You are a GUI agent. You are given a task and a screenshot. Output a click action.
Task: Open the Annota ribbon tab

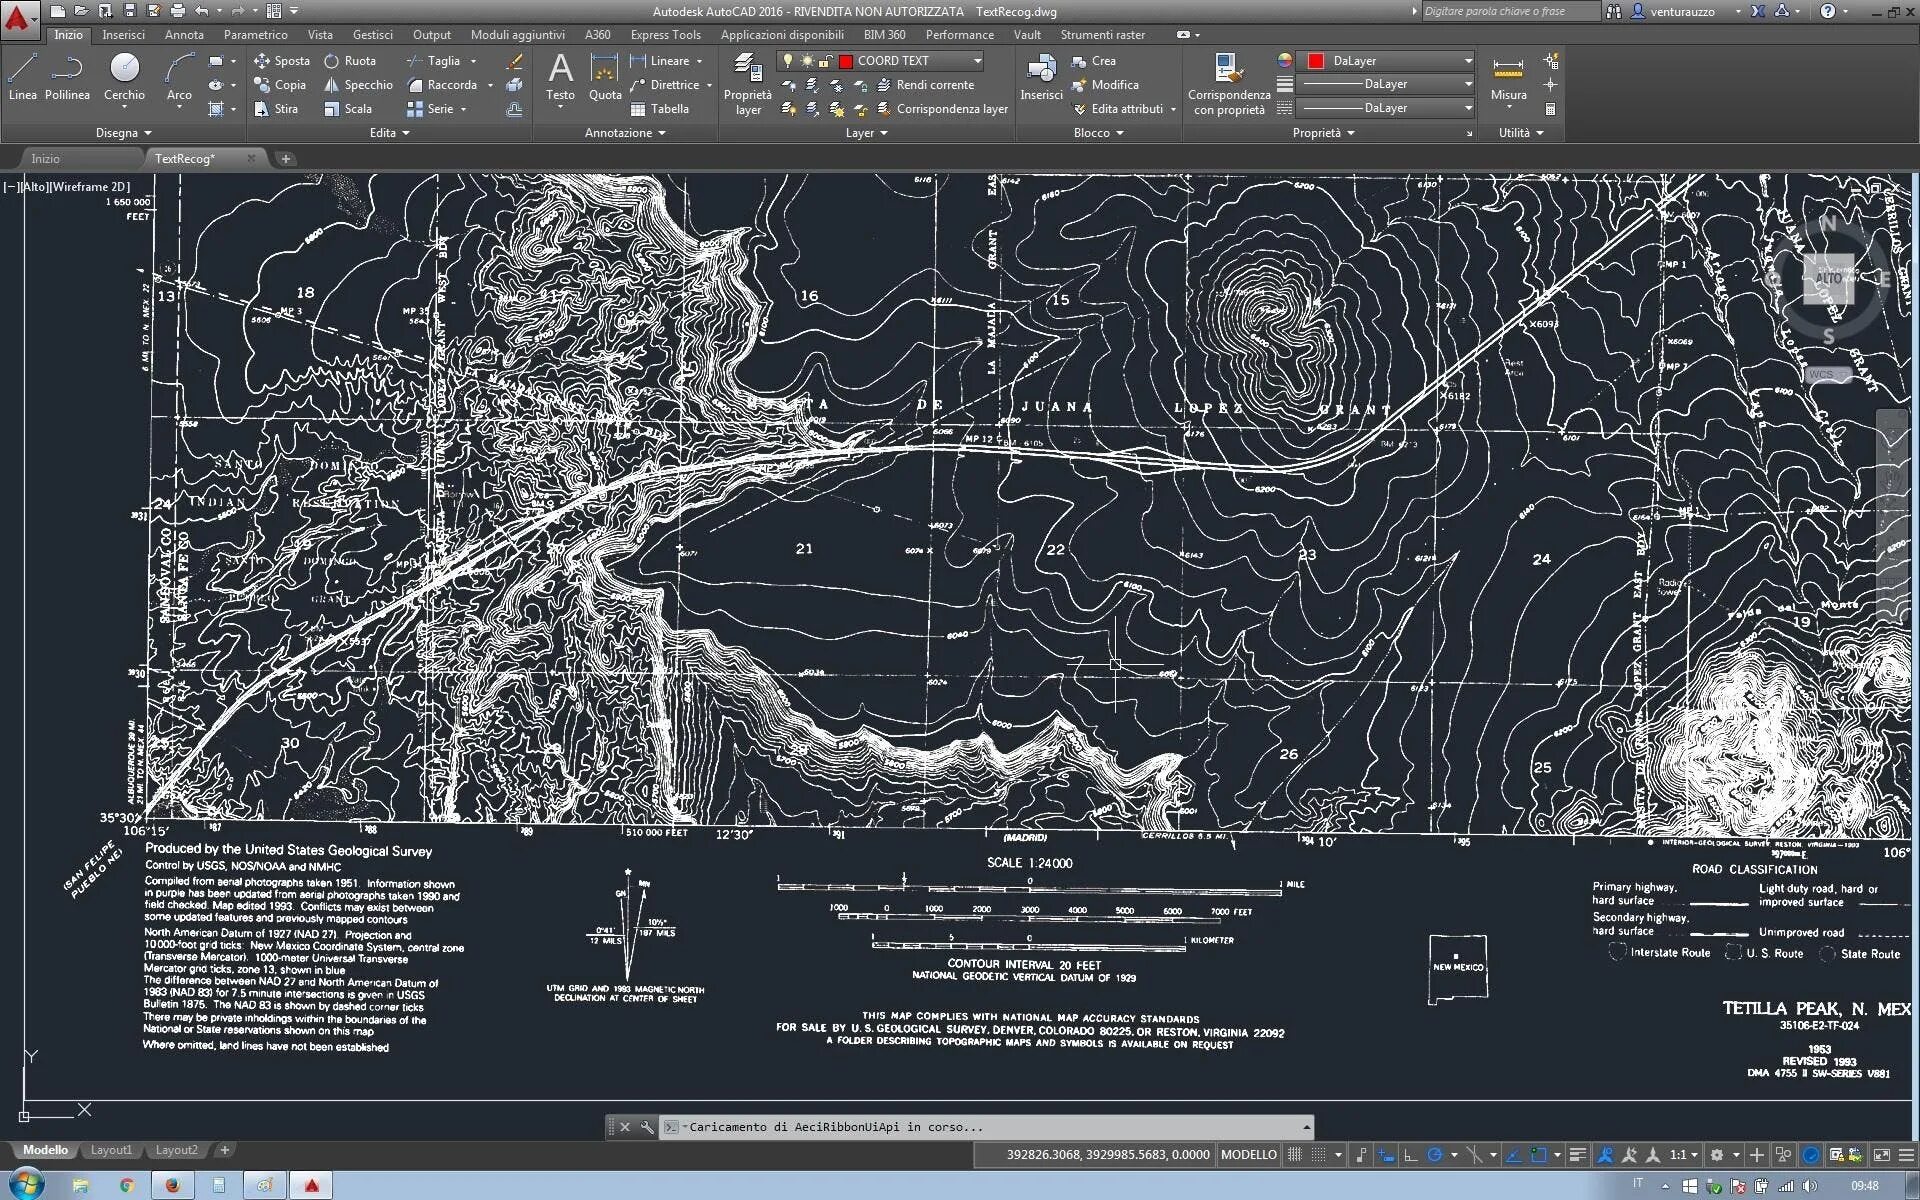point(184,35)
